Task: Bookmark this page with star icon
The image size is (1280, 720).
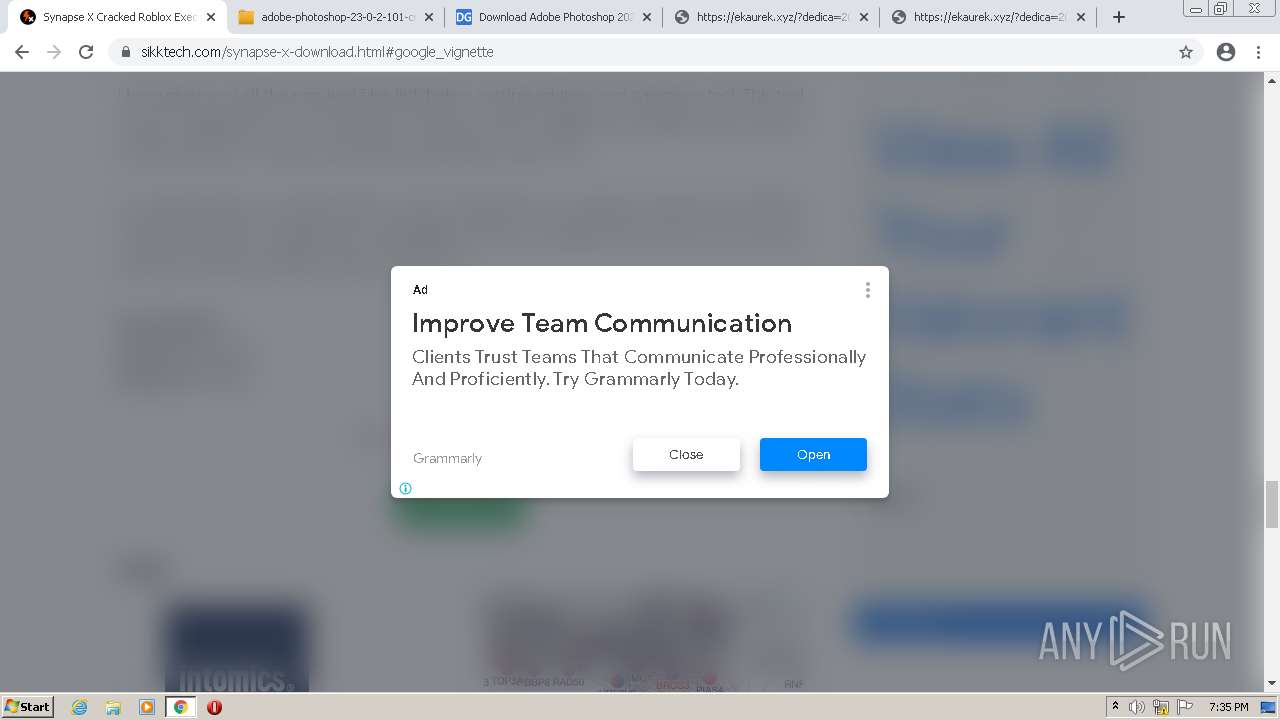Action: coord(1186,52)
